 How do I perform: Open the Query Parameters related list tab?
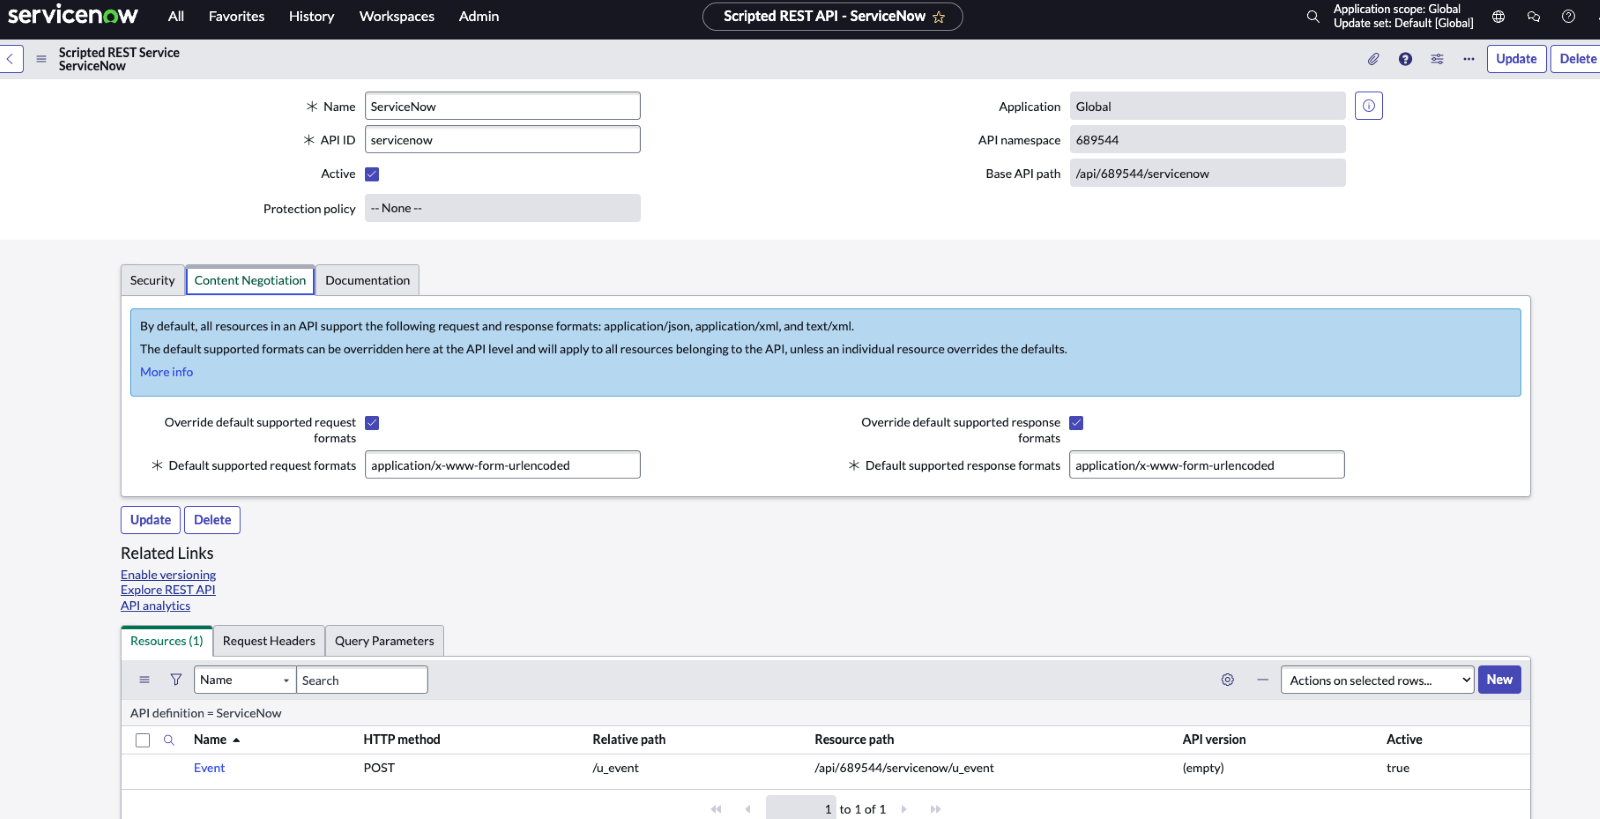pyautogui.click(x=384, y=641)
